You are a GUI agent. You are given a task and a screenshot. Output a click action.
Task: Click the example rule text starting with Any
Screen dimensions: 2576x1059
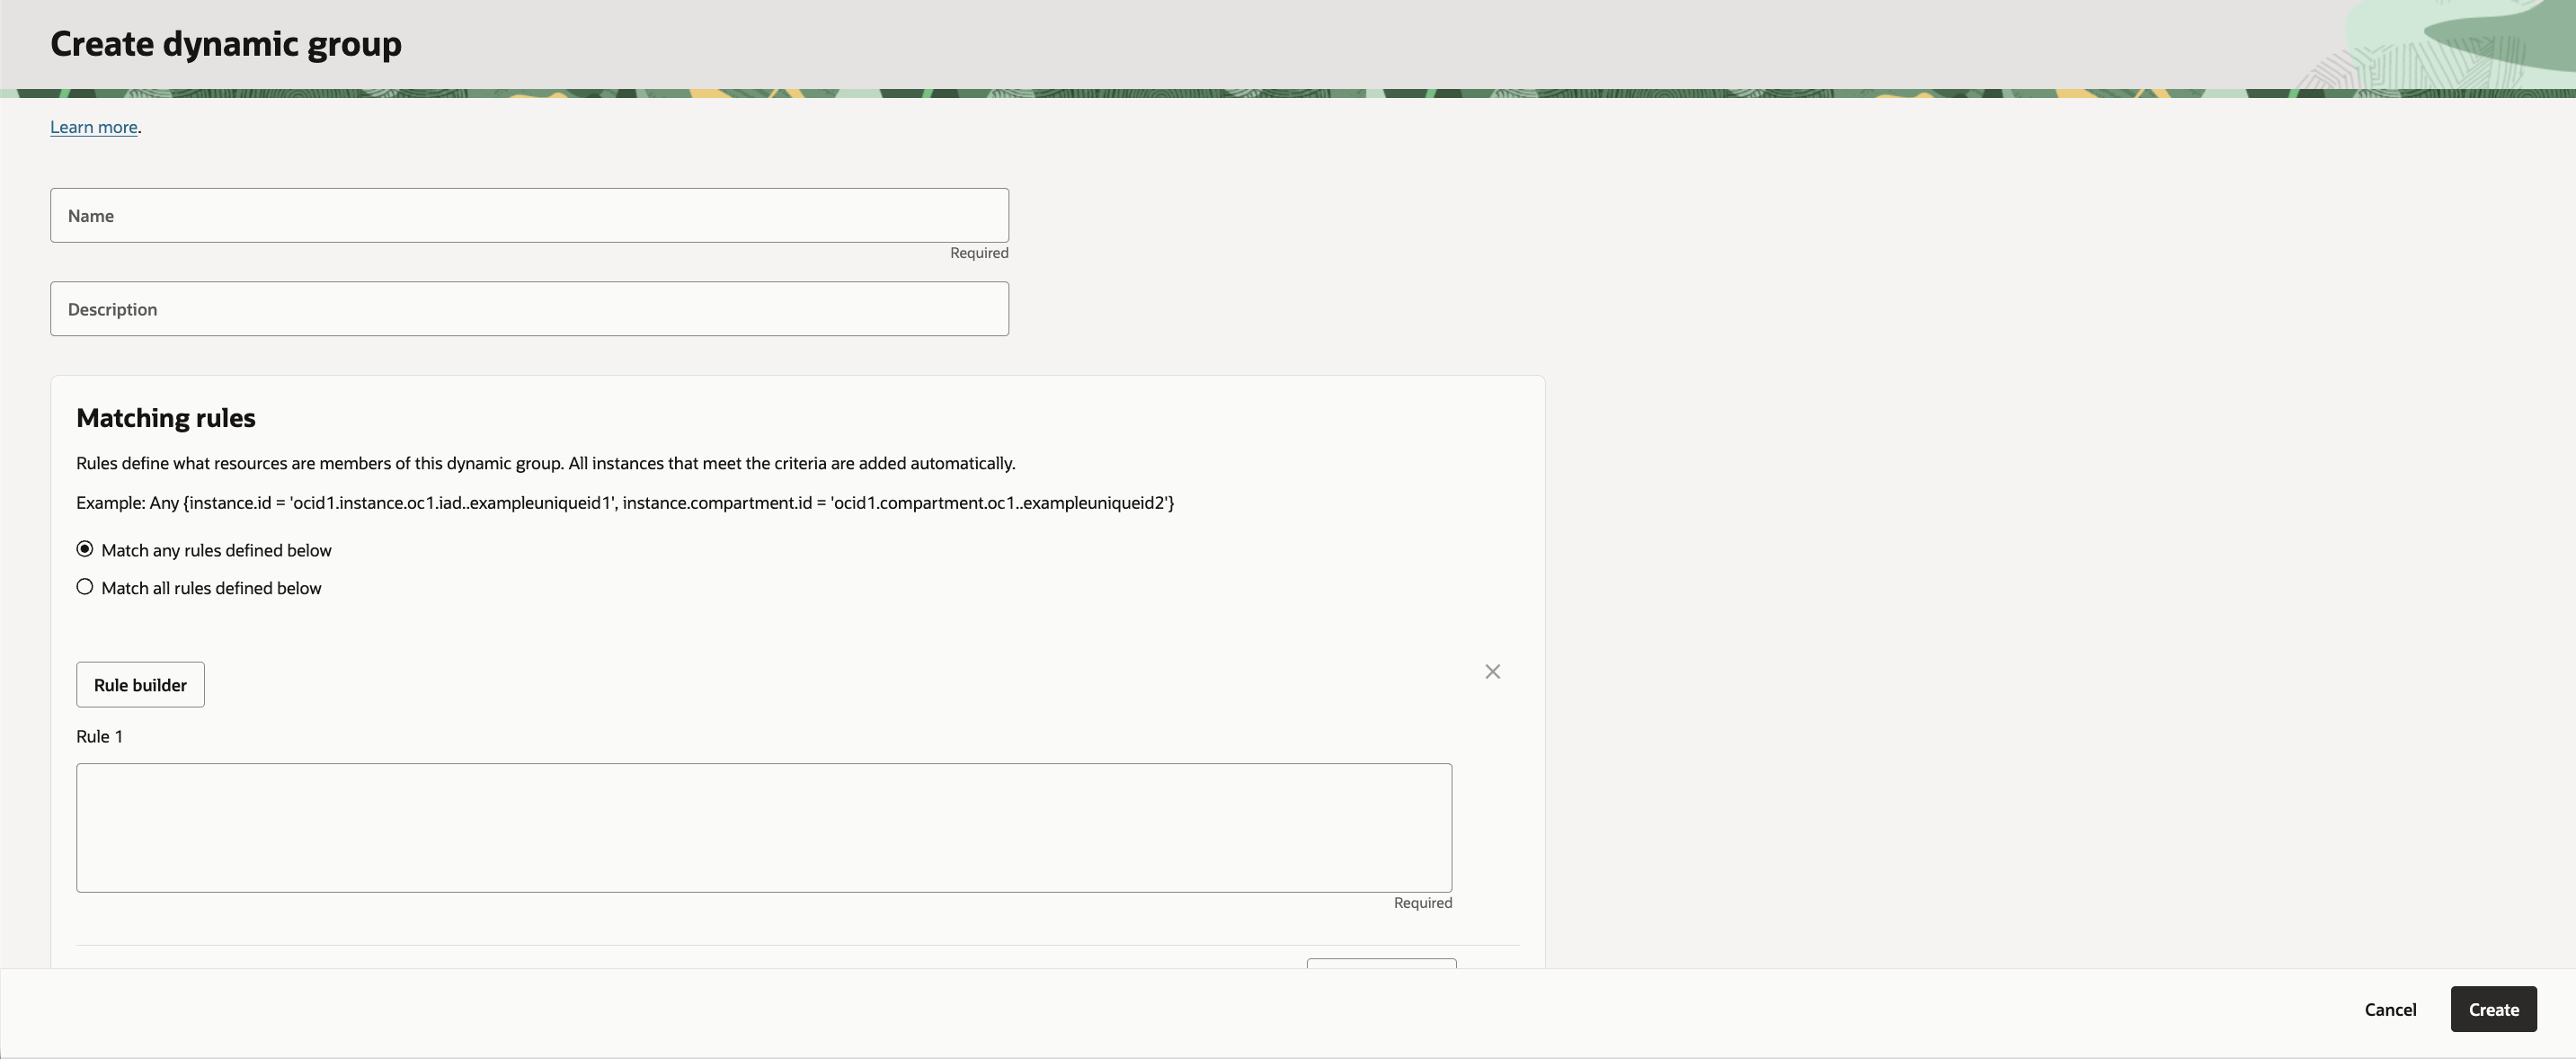(625, 503)
